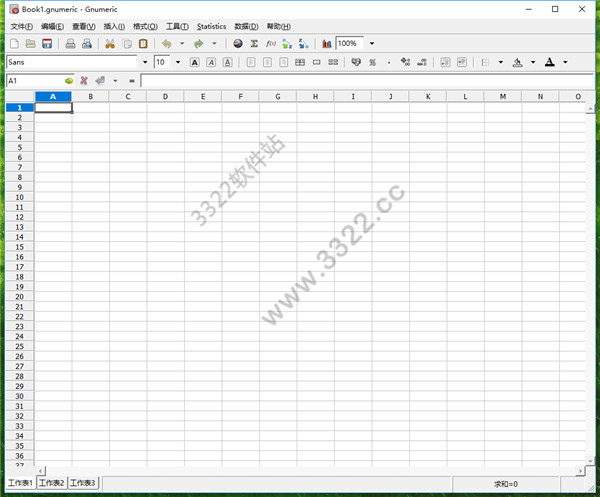The height and width of the screenshot is (497, 600).
Task: Click the equals sign formula button
Action: 132,81
